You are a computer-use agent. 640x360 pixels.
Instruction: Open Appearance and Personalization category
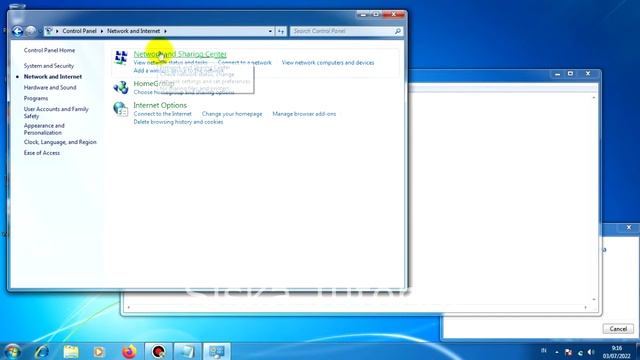[x=44, y=129]
